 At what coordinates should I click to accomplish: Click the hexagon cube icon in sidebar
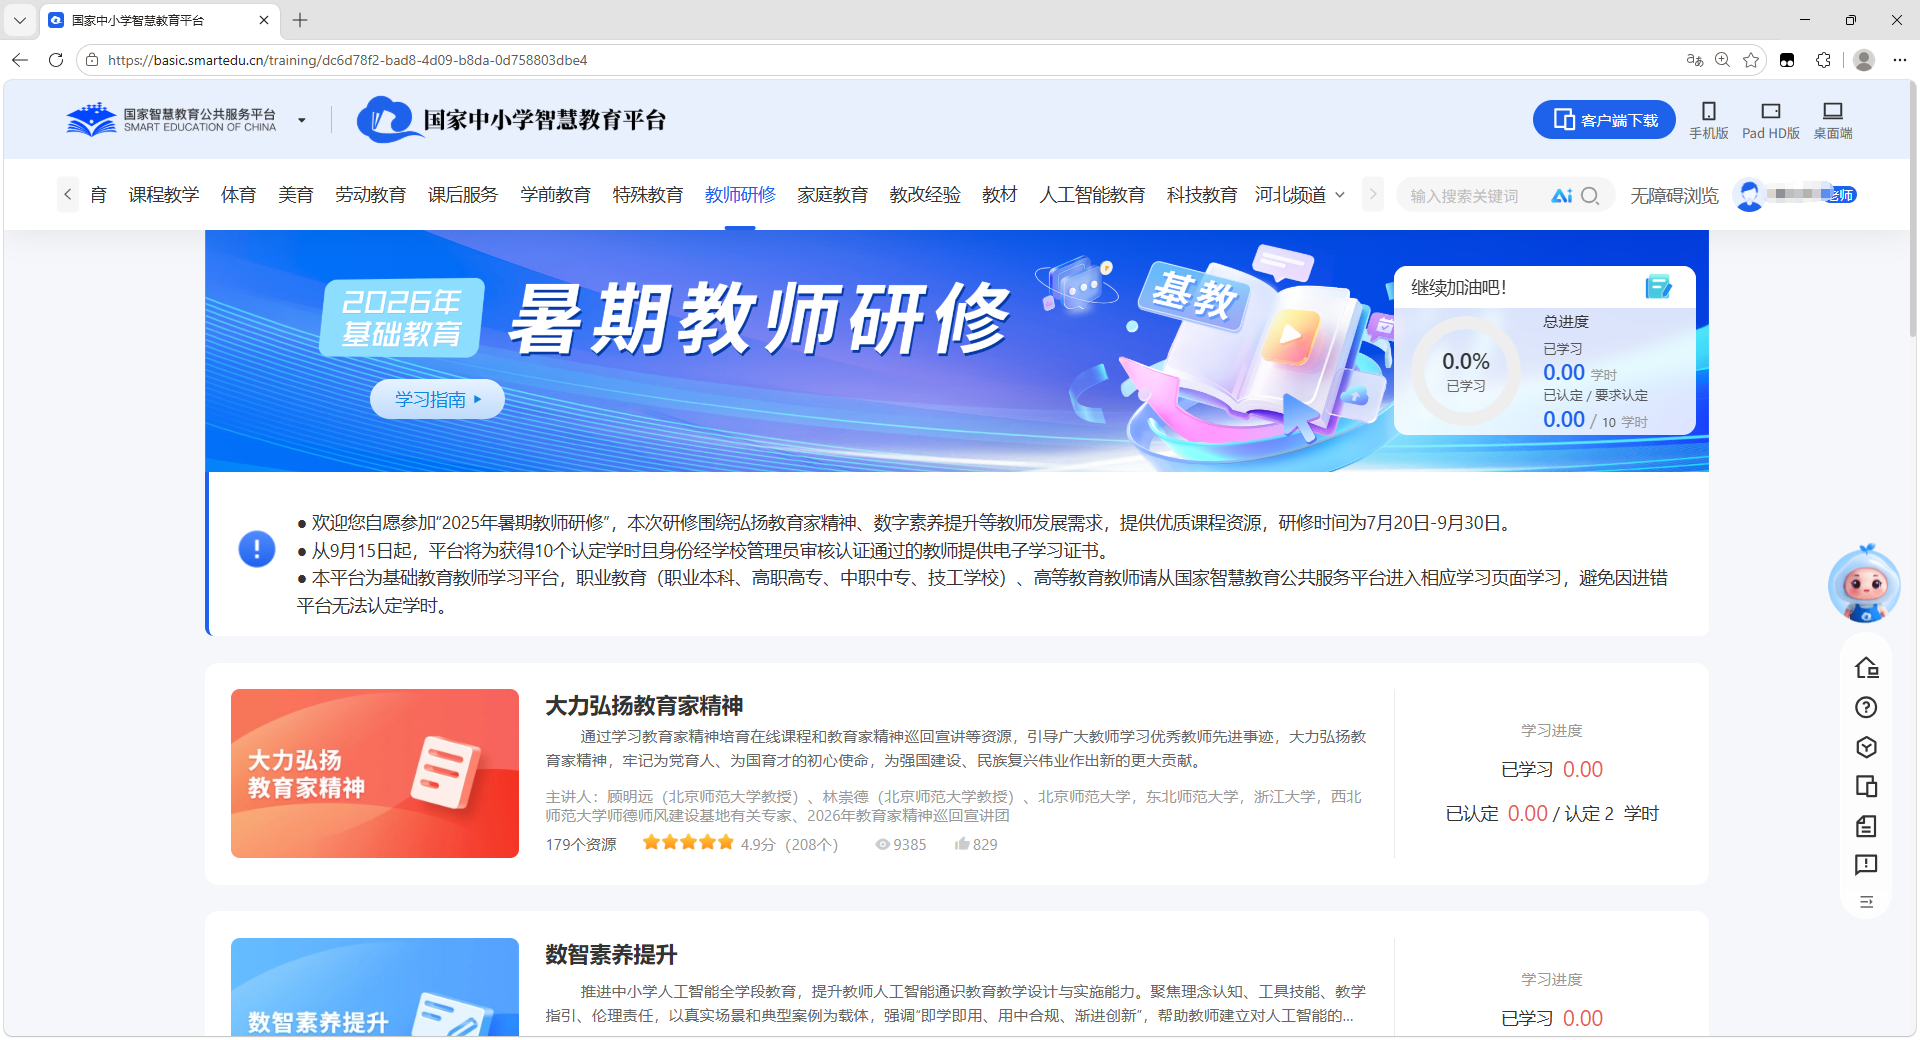pos(1866,747)
